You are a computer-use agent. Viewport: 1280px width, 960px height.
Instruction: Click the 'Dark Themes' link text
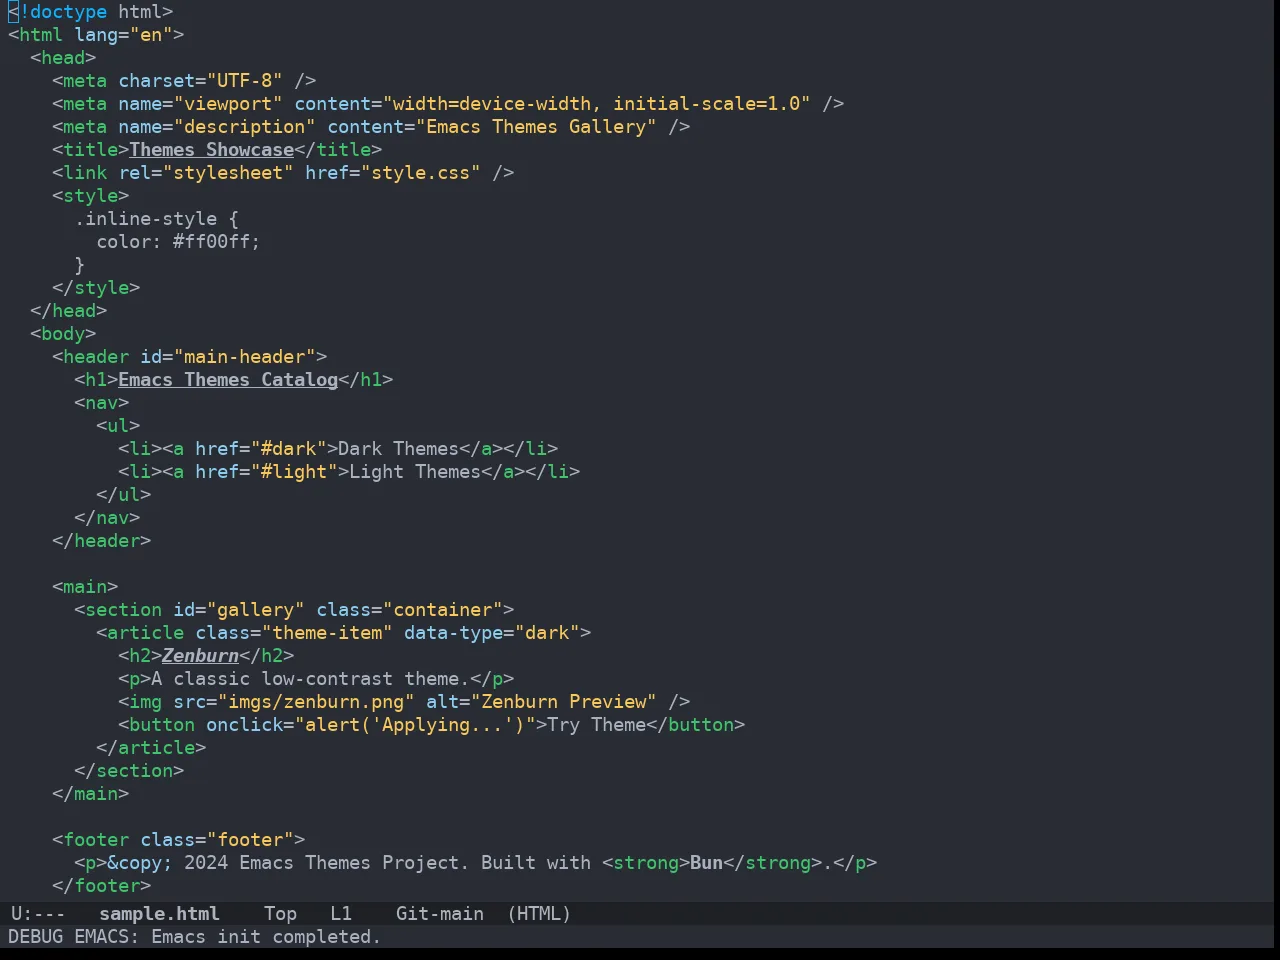[x=399, y=449]
